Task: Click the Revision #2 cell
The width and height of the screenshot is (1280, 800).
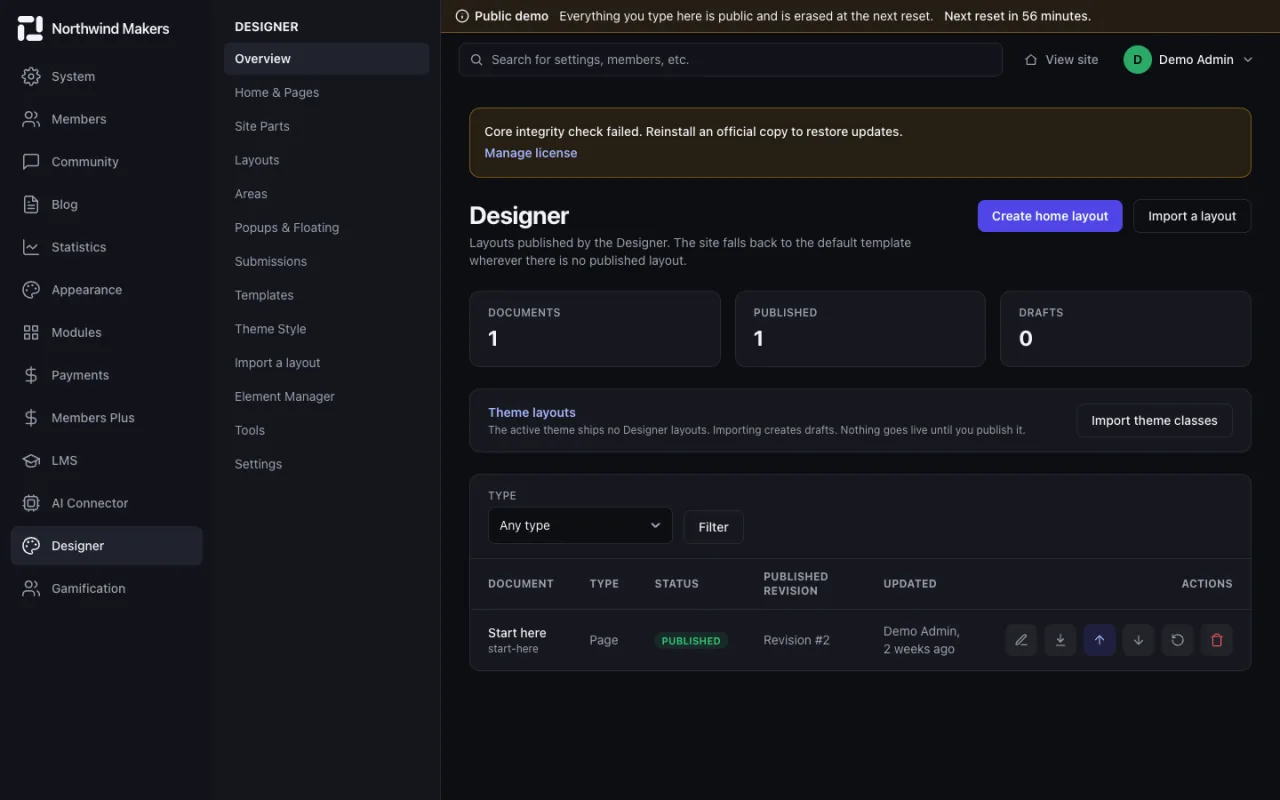Action: coord(797,640)
